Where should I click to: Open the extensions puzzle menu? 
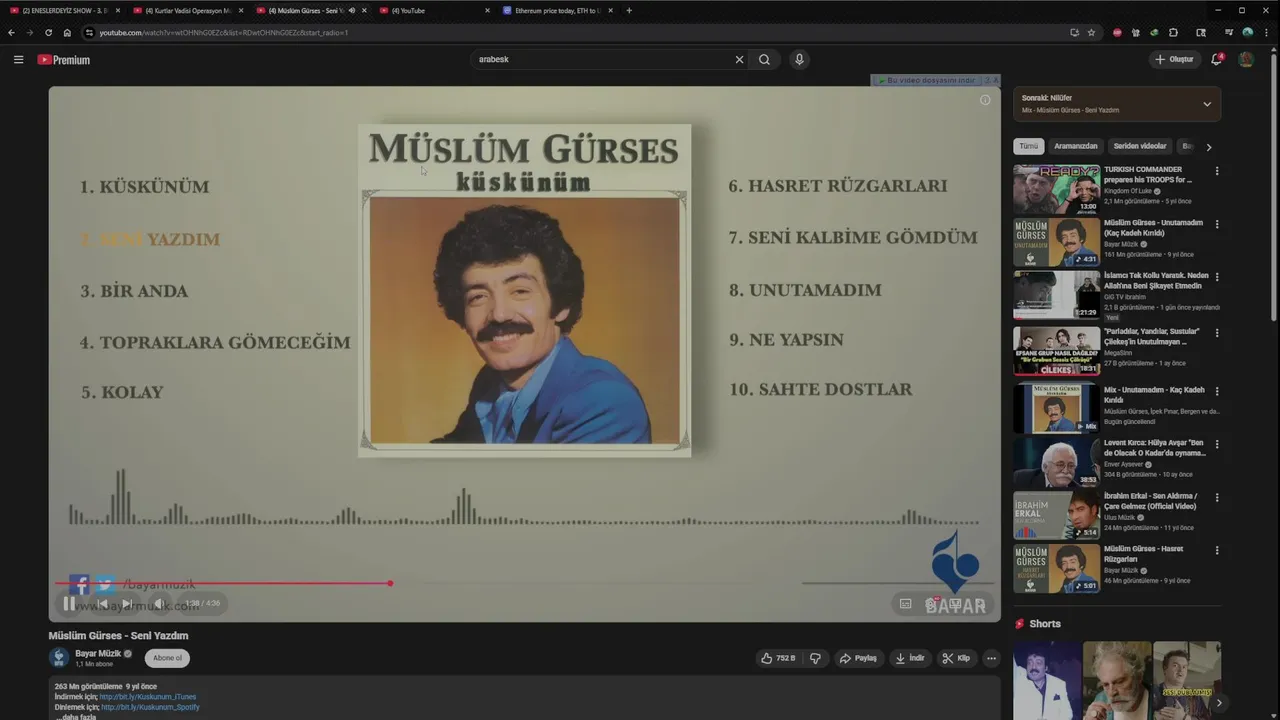coord(1173,32)
